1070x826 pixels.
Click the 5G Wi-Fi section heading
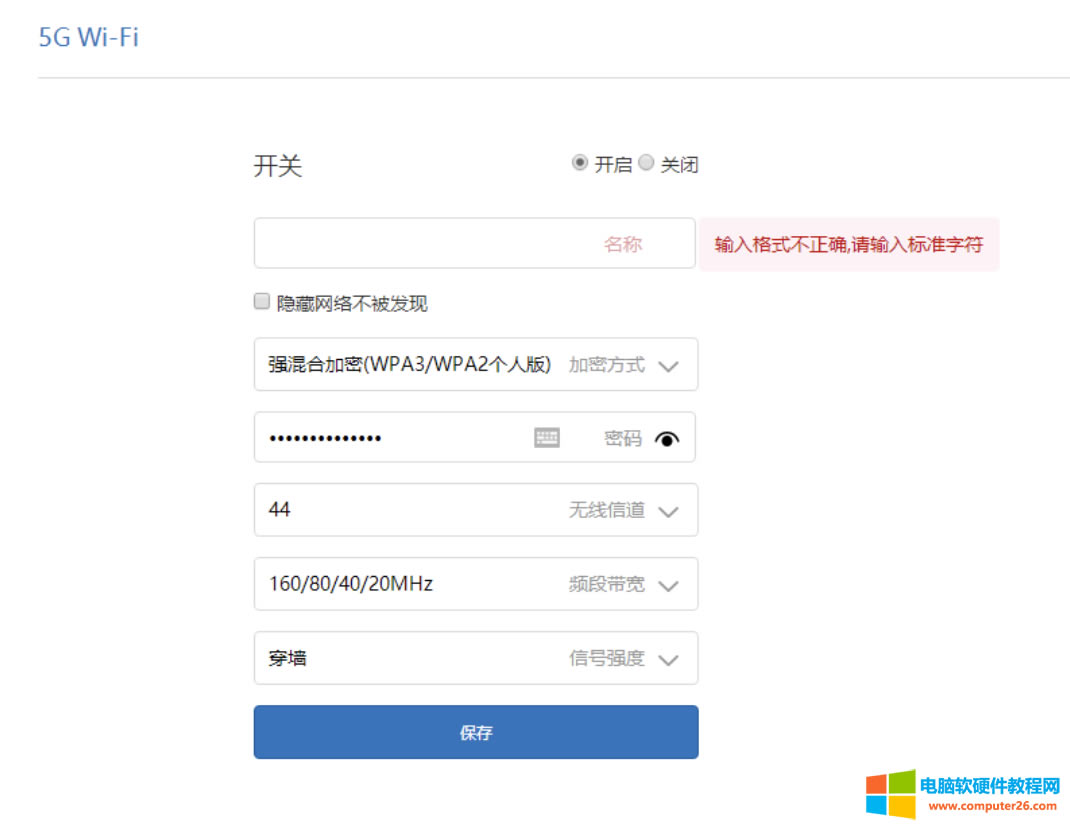click(x=88, y=38)
